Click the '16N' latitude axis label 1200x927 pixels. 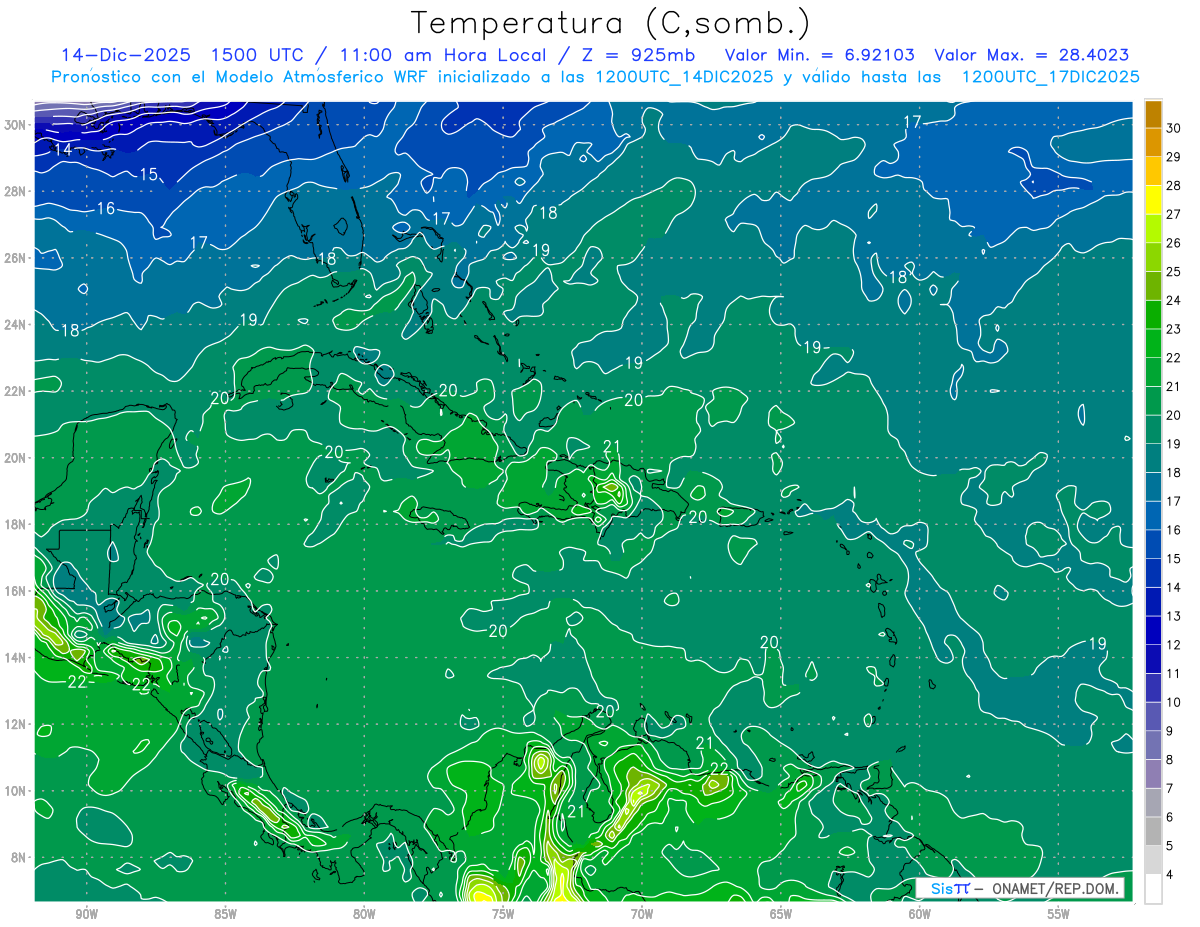15,591
